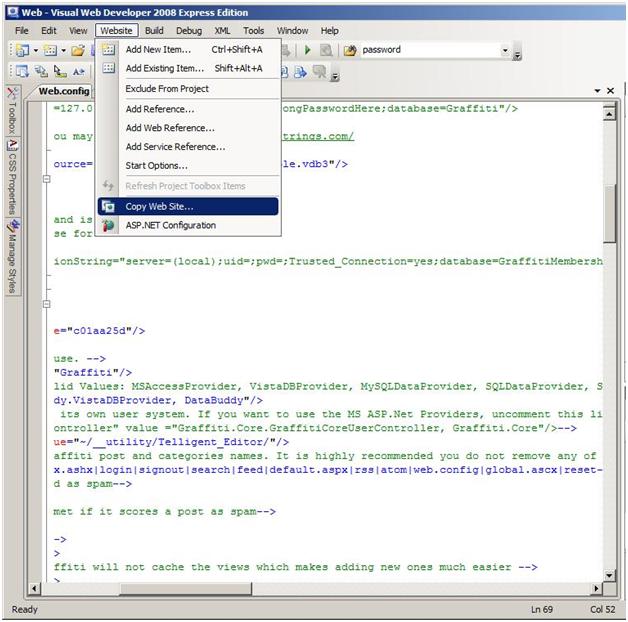628x622 pixels.
Task: Open the CSS Properties side panel tab
Action: coord(12,177)
